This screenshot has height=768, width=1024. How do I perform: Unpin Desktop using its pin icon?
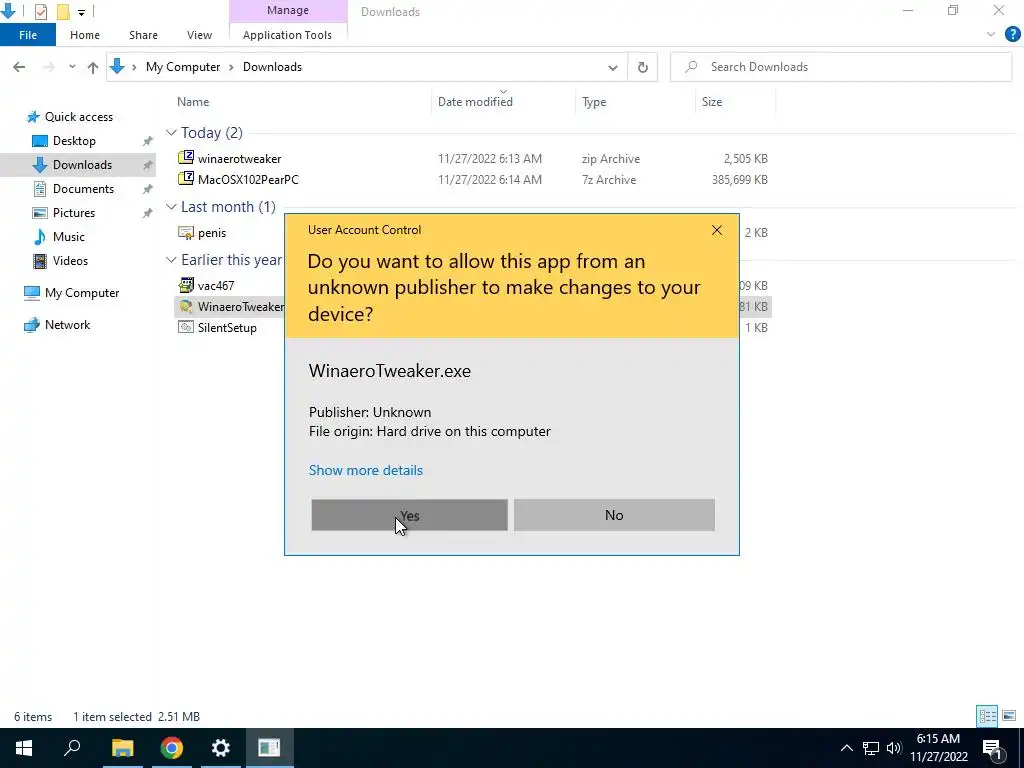pos(148,141)
